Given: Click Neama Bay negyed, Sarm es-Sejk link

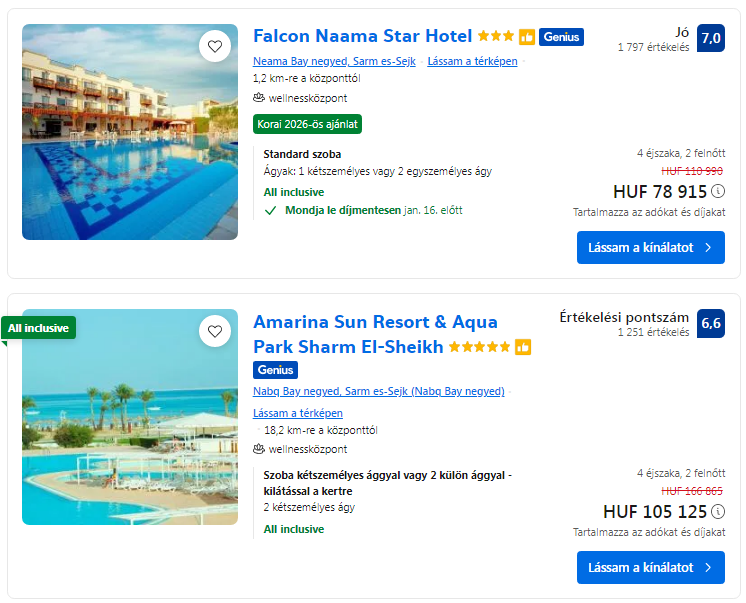Looking at the screenshot, I should pyautogui.click(x=334, y=61).
